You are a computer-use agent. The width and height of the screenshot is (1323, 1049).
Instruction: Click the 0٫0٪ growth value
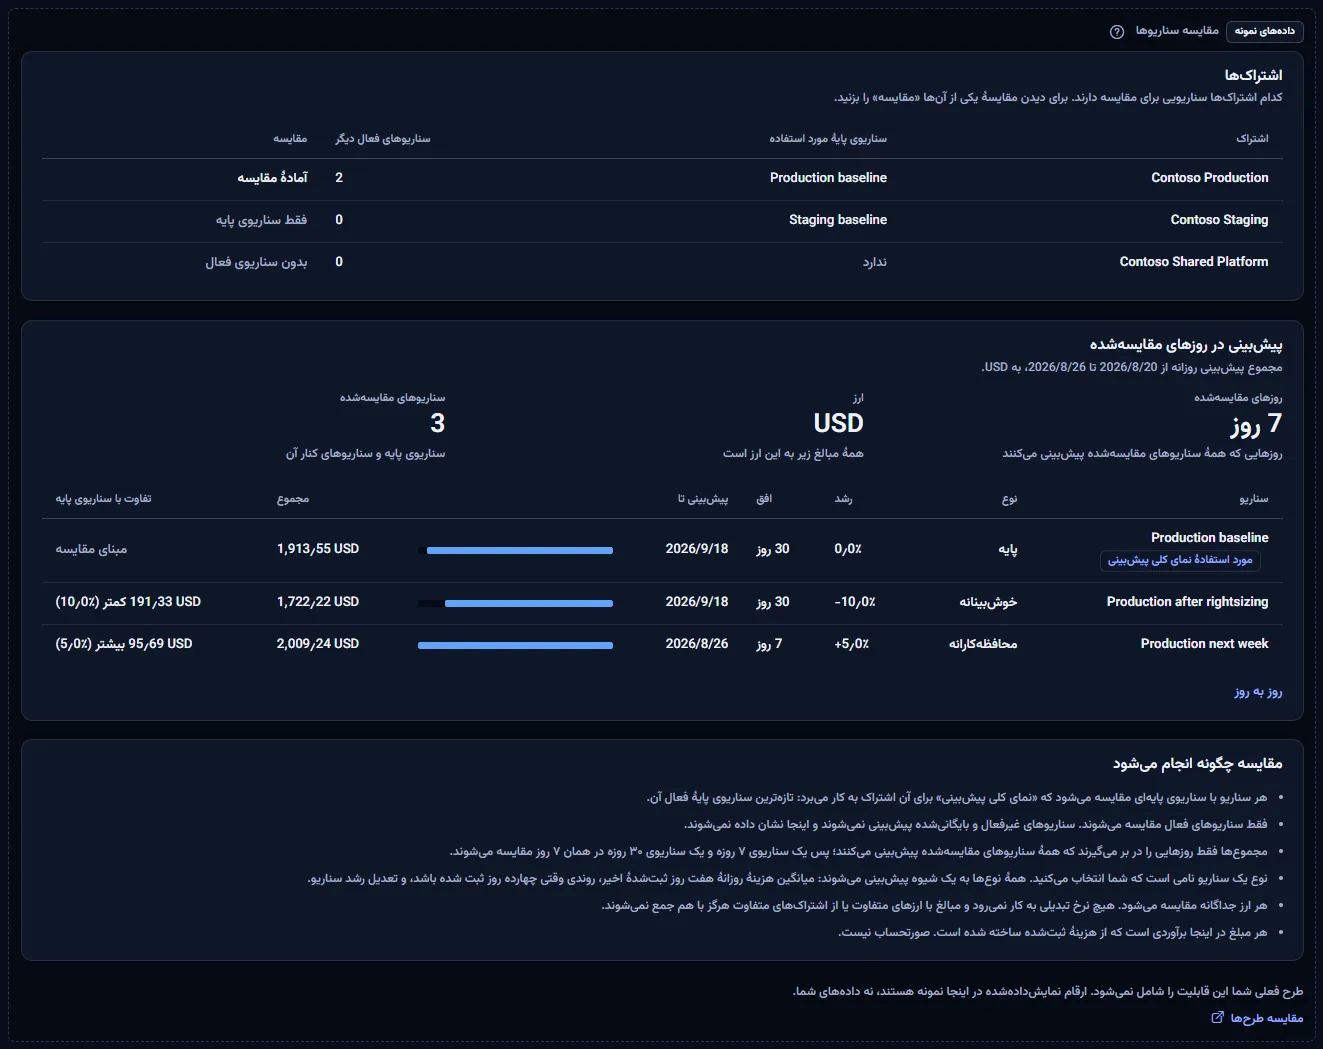[x=848, y=549]
